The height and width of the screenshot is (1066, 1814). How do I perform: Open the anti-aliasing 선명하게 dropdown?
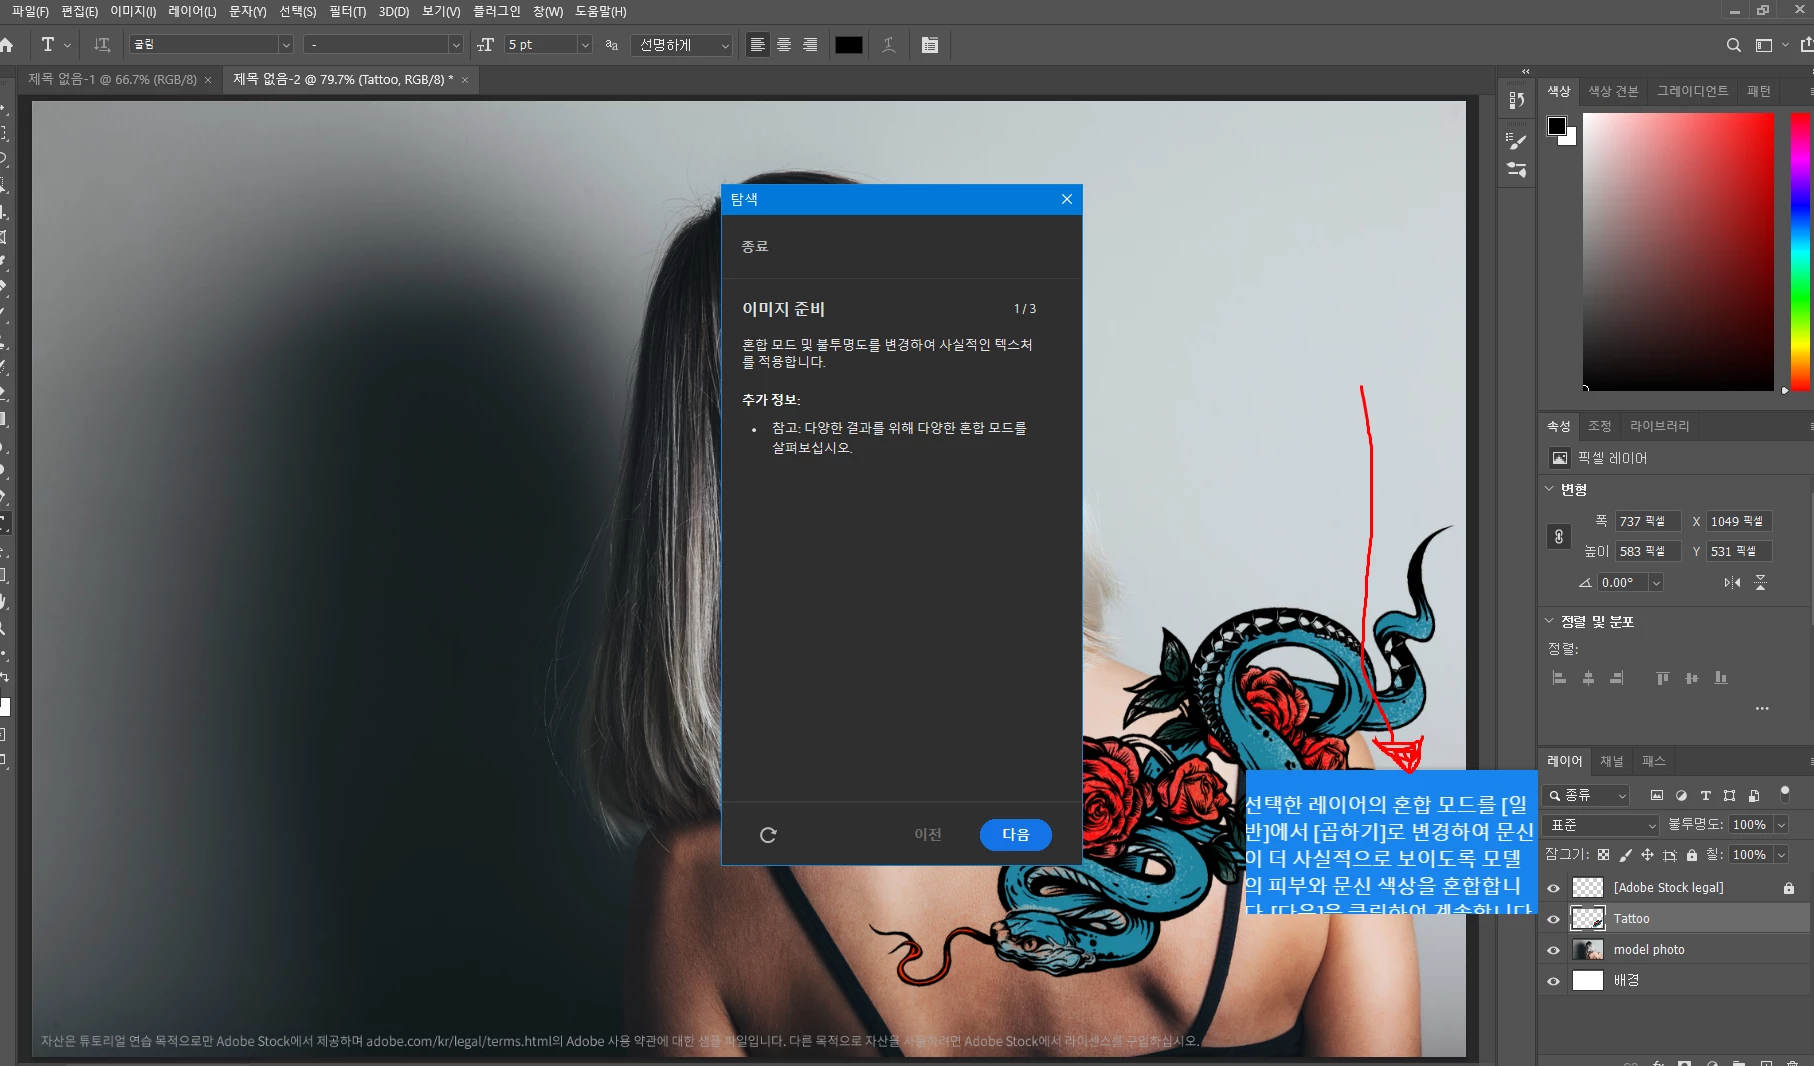682,45
